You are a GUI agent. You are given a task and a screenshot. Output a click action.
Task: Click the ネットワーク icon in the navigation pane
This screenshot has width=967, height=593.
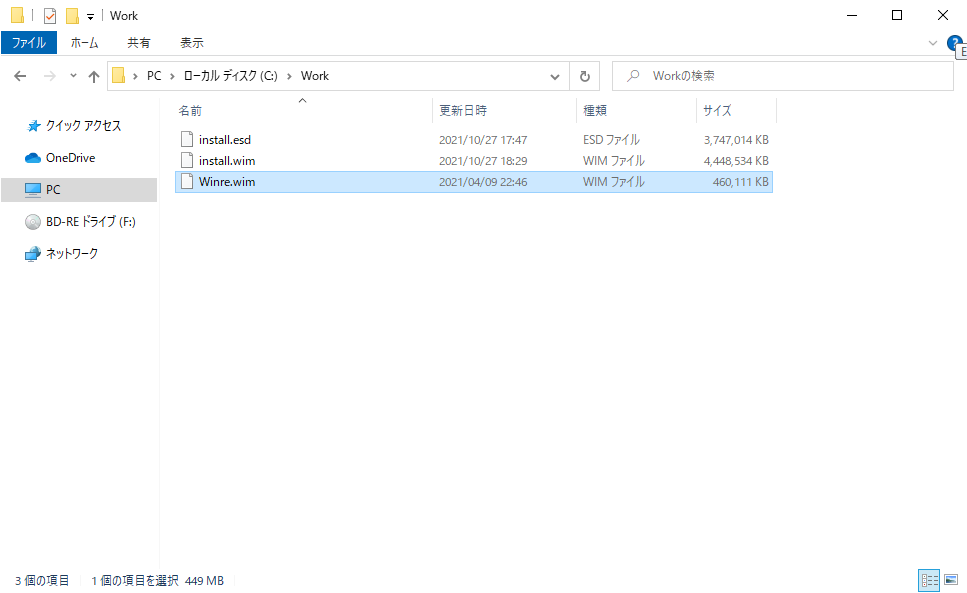coord(35,253)
